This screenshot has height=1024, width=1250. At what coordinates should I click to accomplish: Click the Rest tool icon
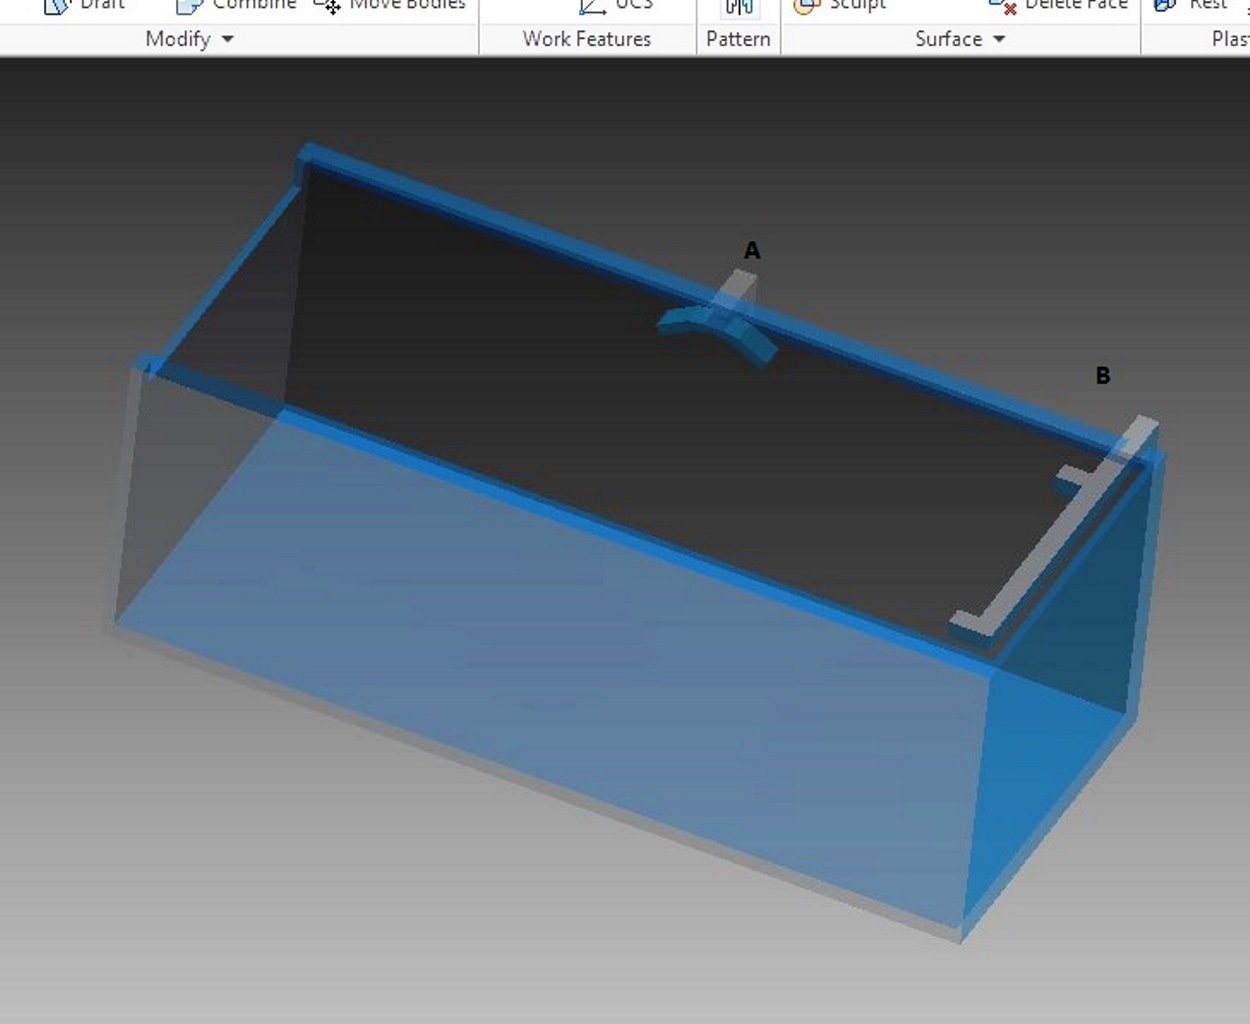(x=1165, y=6)
